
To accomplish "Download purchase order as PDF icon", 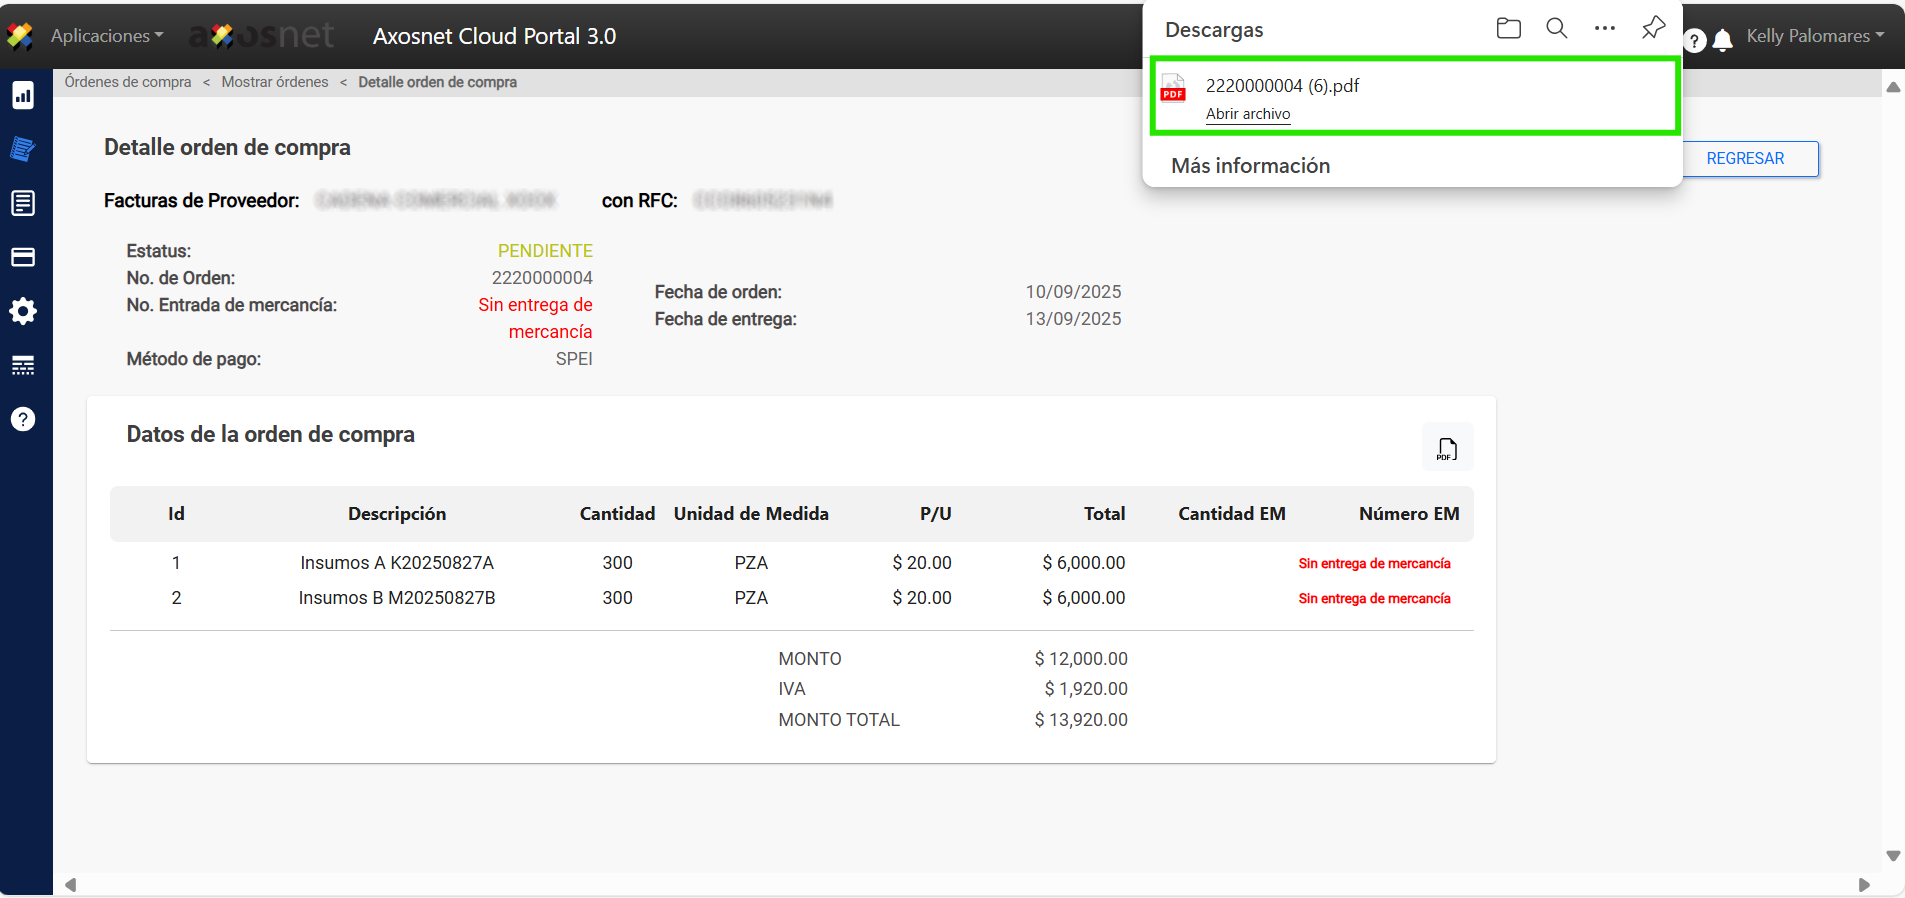I will pos(1446,449).
